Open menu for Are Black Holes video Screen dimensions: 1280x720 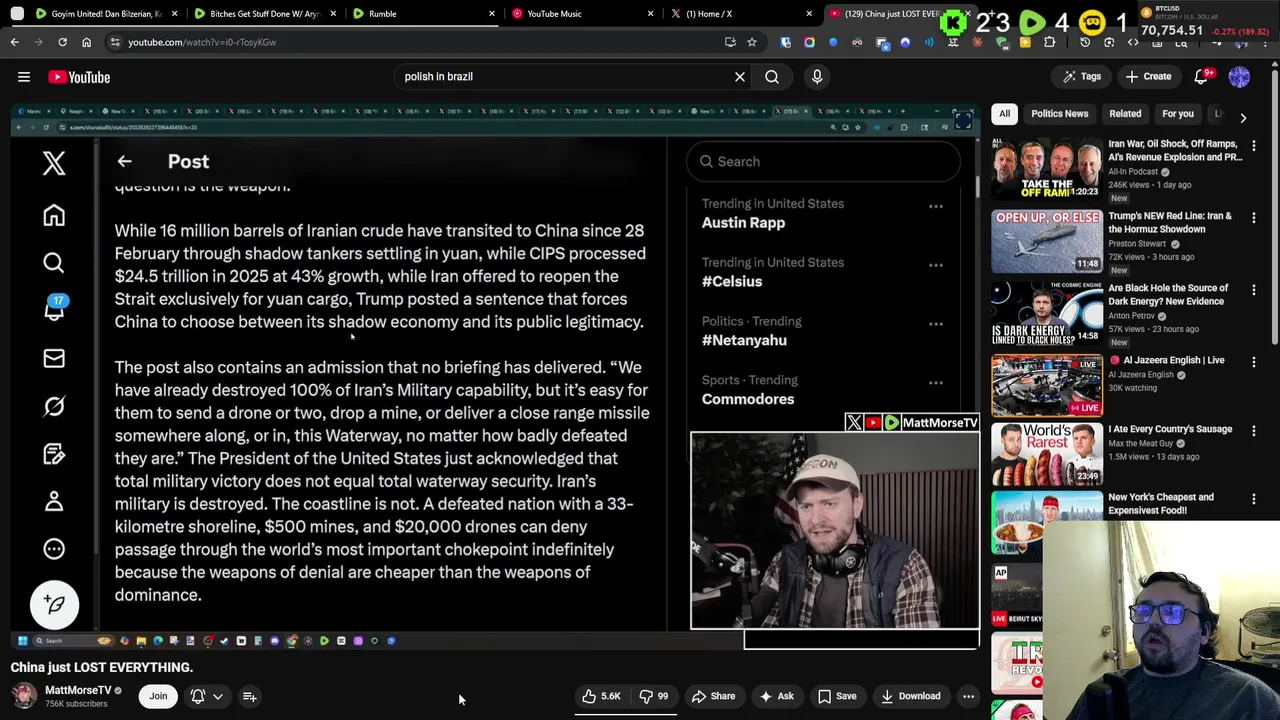pyautogui.click(x=1254, y=290)
